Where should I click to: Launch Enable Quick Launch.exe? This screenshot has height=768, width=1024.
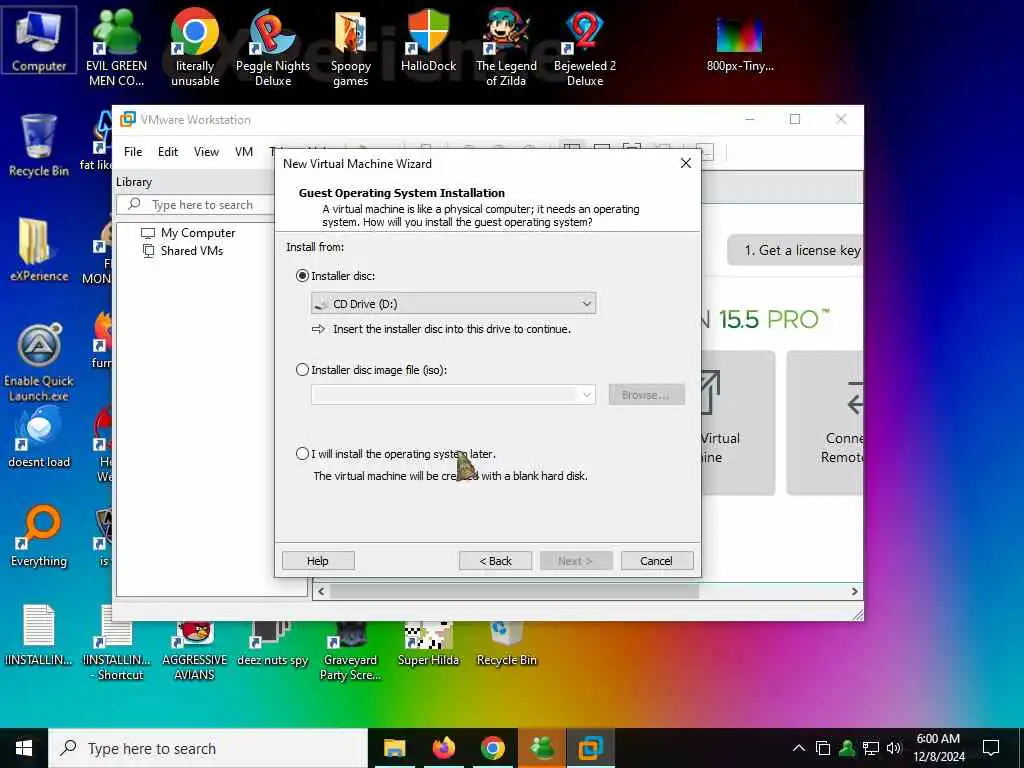click(x=39, y=362)
